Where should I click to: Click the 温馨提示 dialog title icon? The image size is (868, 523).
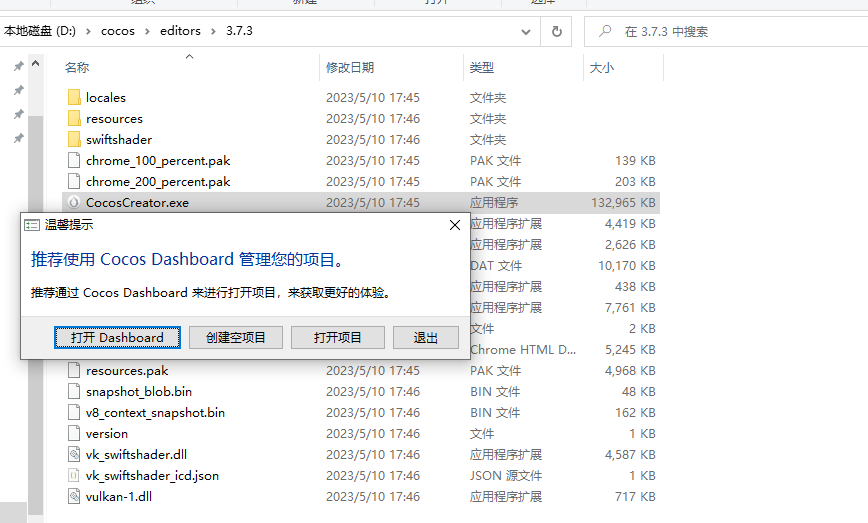32,225
